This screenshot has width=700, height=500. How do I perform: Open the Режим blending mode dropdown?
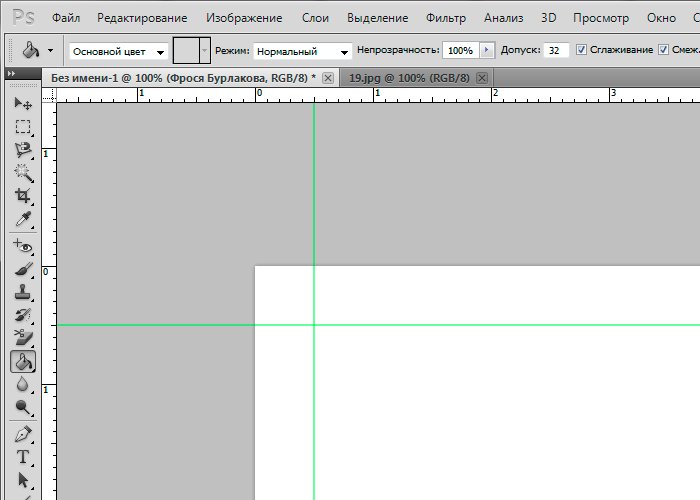click(302, 51)
